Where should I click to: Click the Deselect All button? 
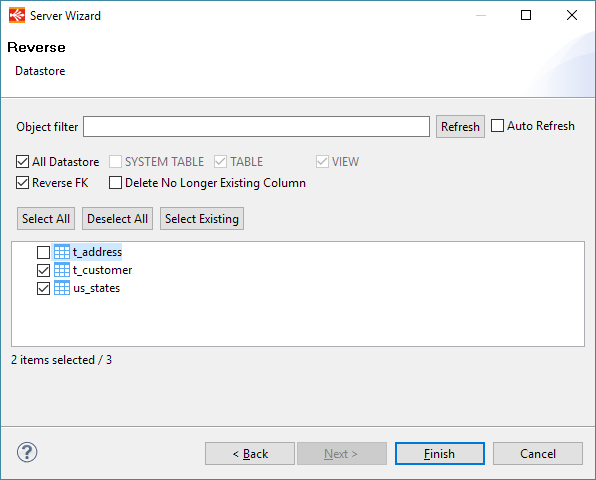click(117, 219)
